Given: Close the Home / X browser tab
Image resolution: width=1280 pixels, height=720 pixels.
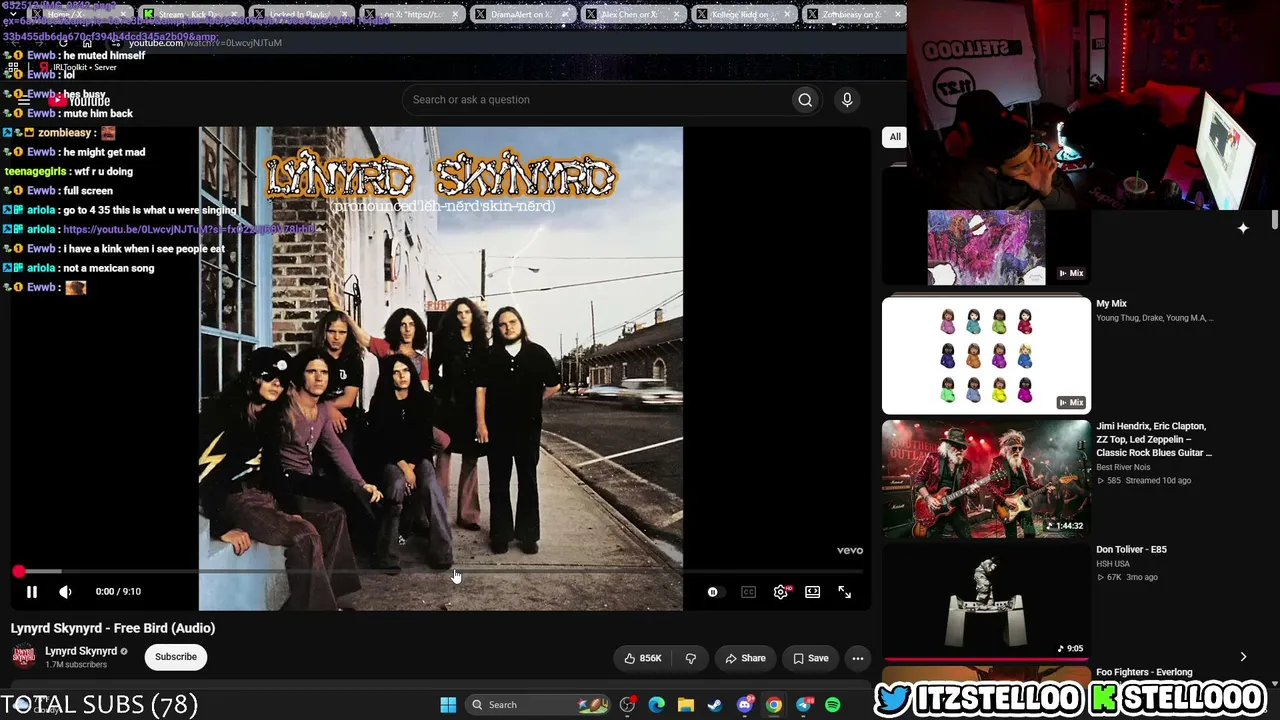Looking at the screenshot, I should point(125,15).
